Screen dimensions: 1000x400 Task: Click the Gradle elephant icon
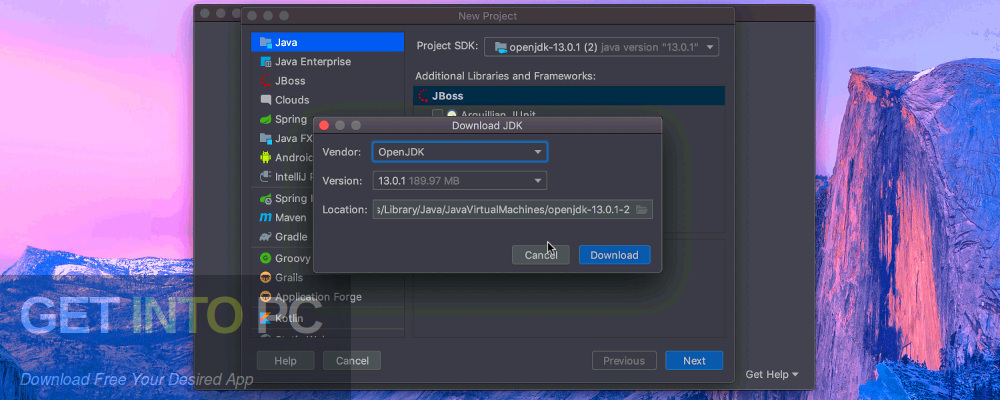point(265,237)
